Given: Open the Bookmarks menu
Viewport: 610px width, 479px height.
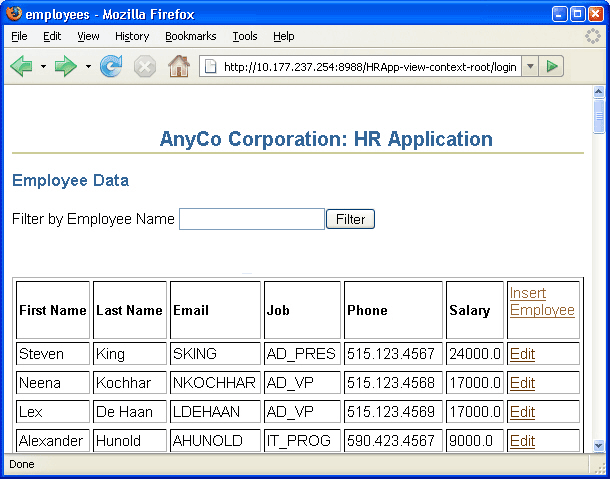Looking at the screenshot, I should click(x=190, y=36).
